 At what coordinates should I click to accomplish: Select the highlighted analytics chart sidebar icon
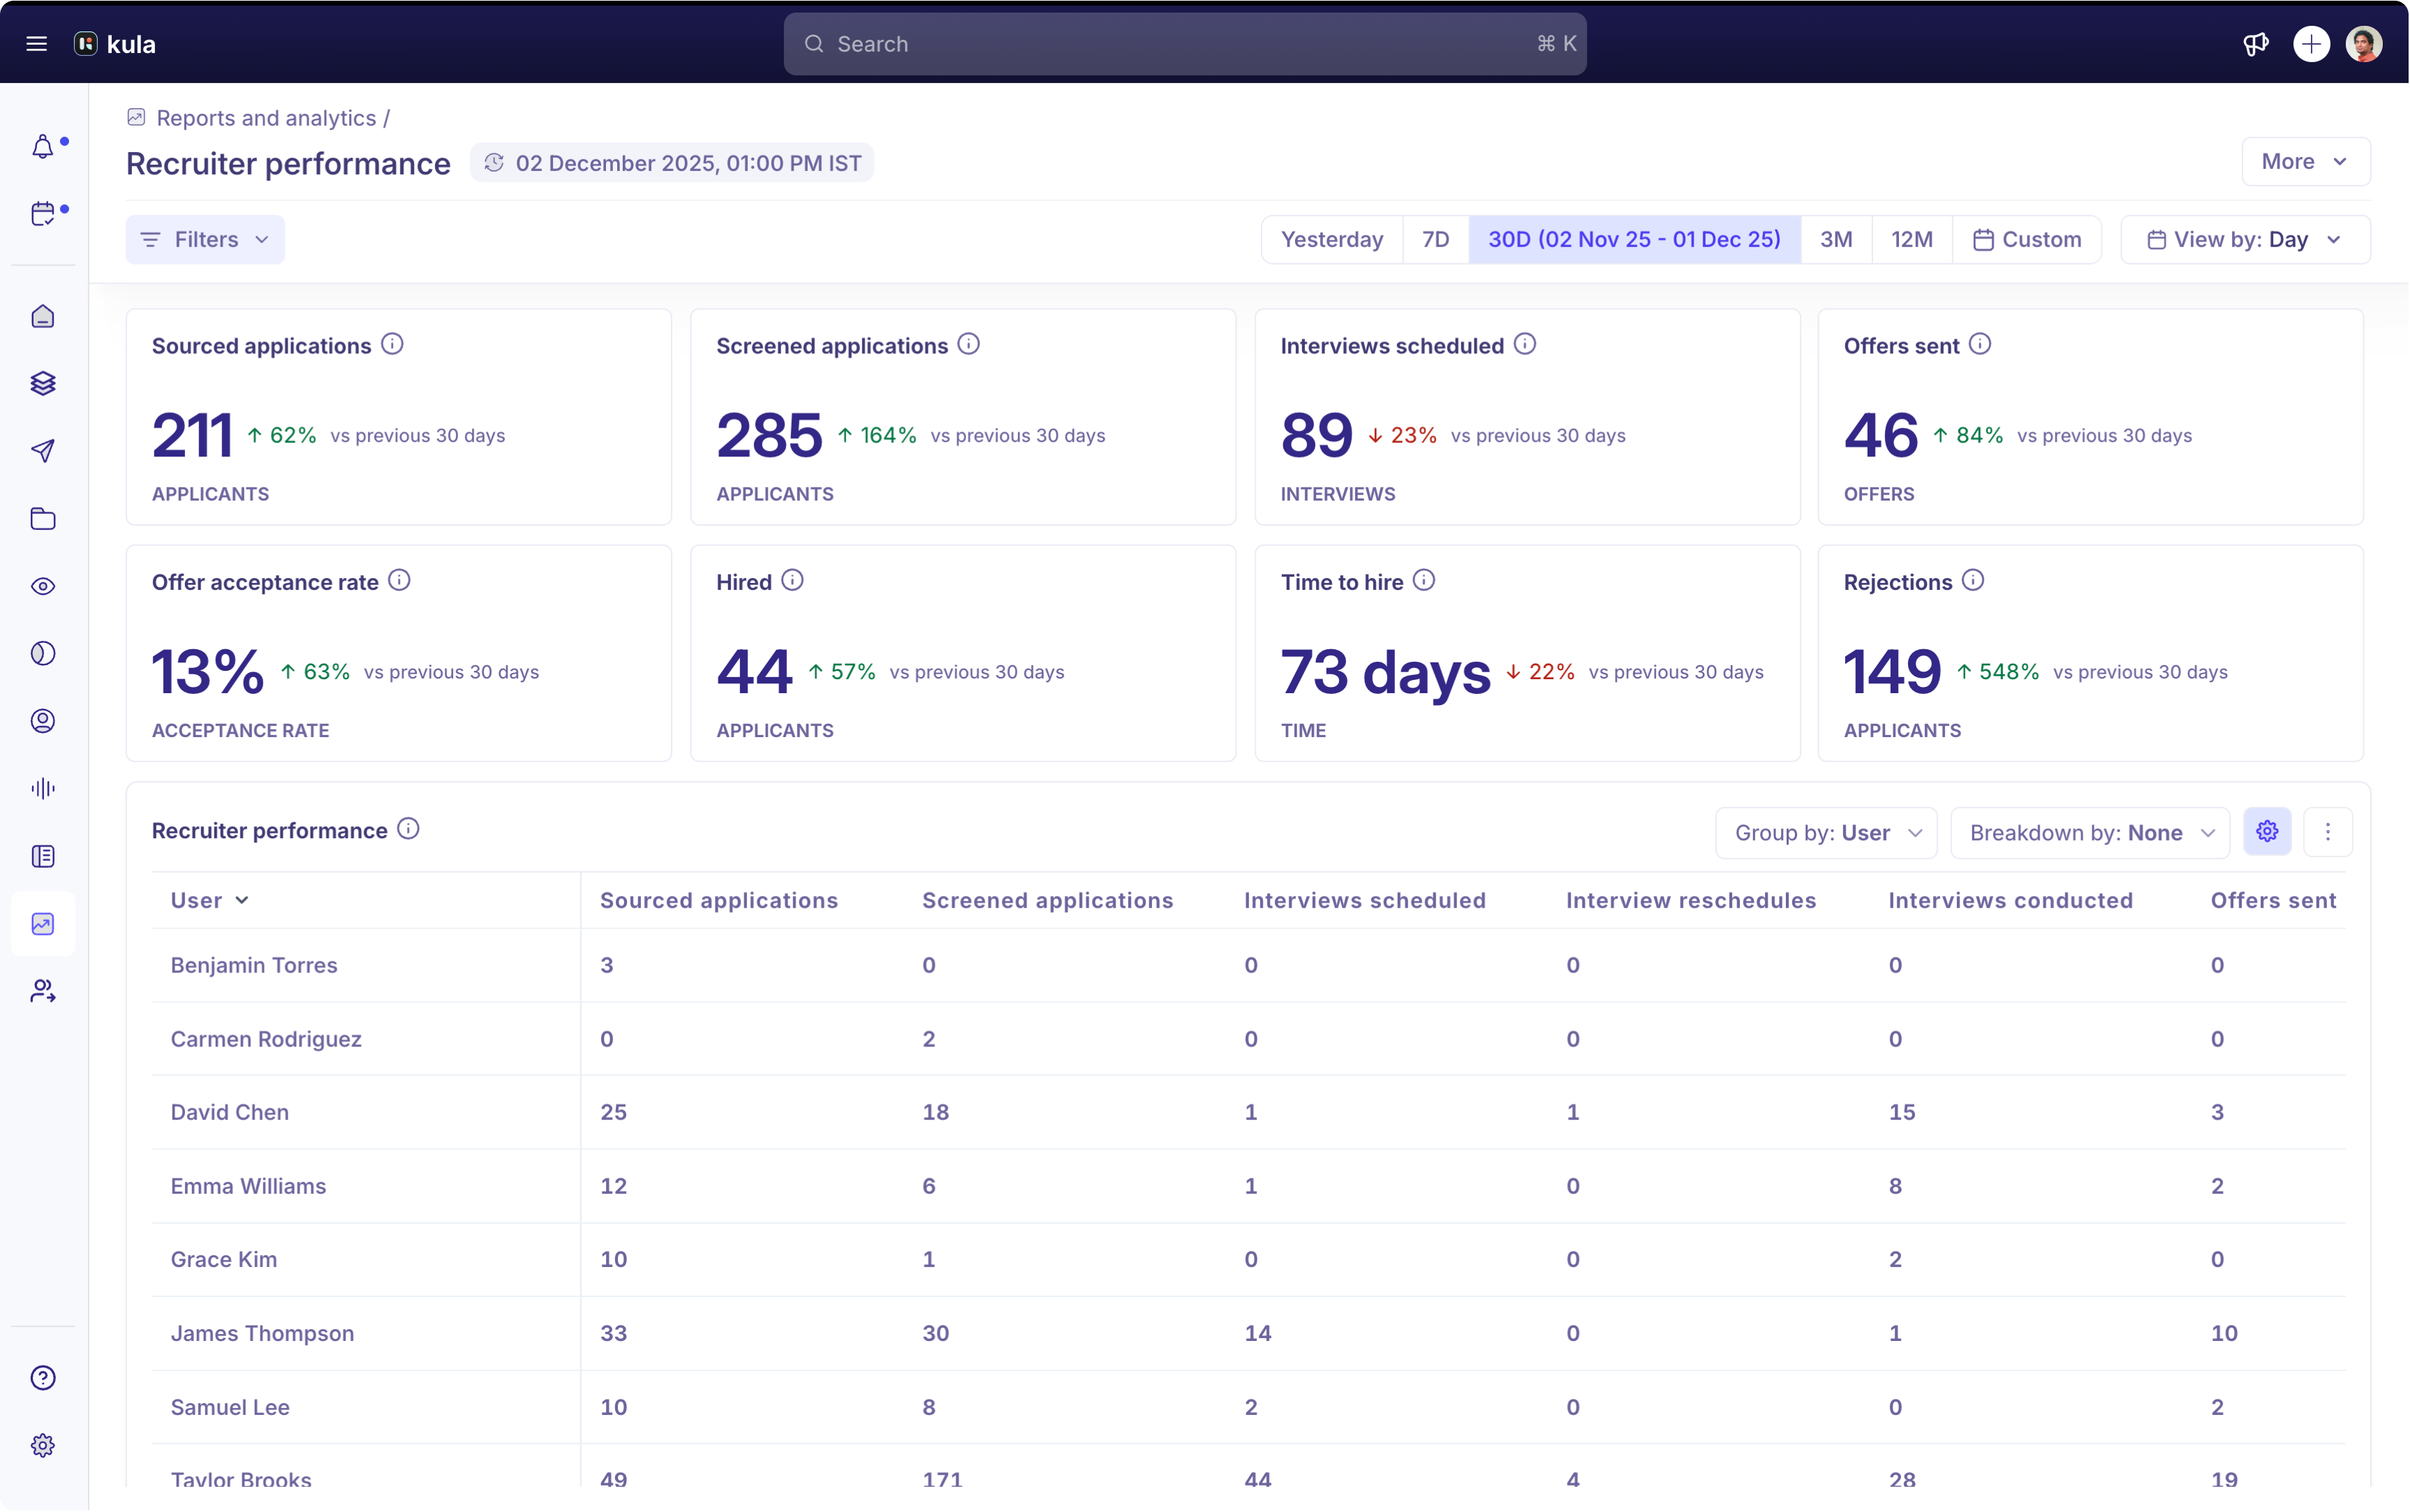(x=43, y=923)
